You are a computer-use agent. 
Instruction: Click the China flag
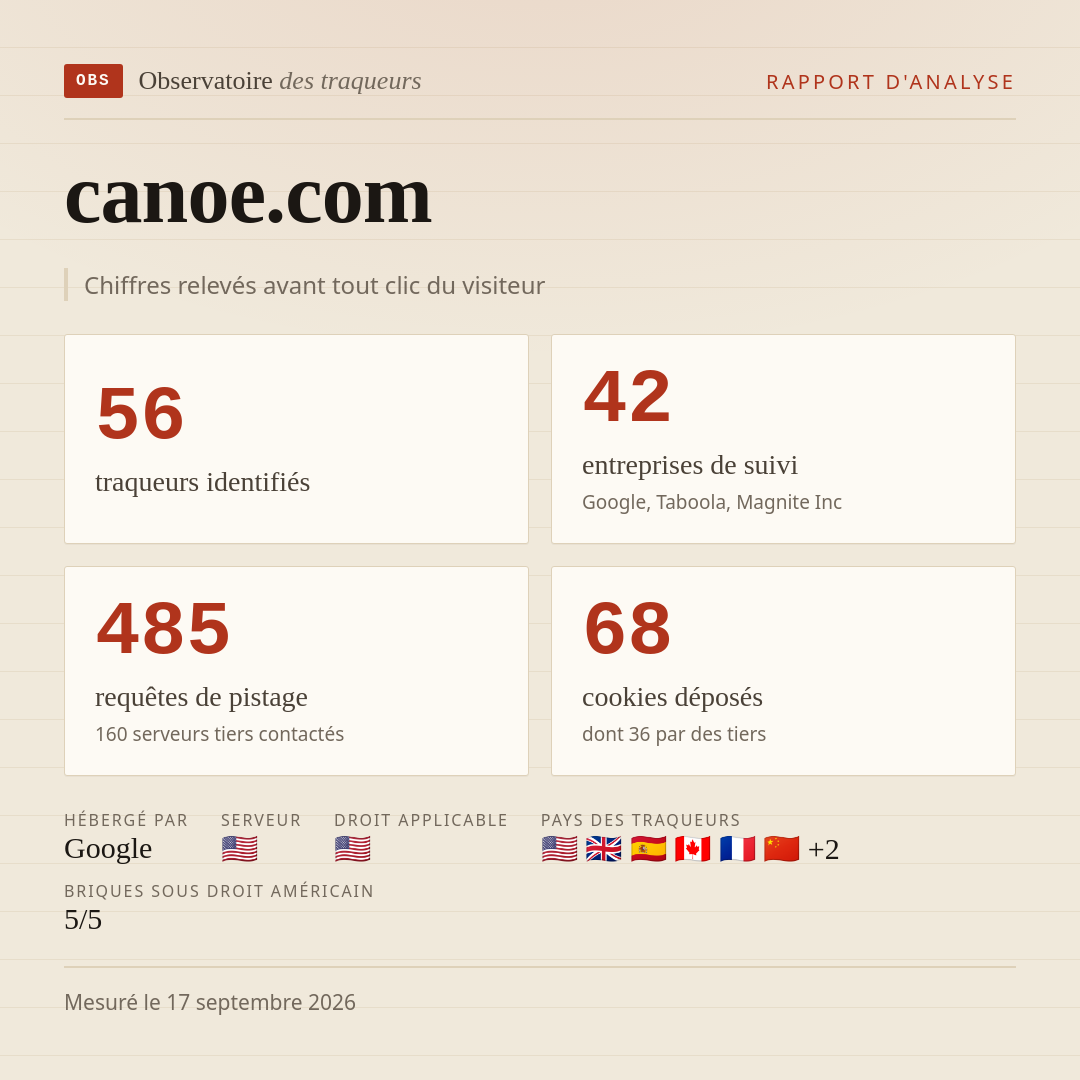[x=782, y=849]
